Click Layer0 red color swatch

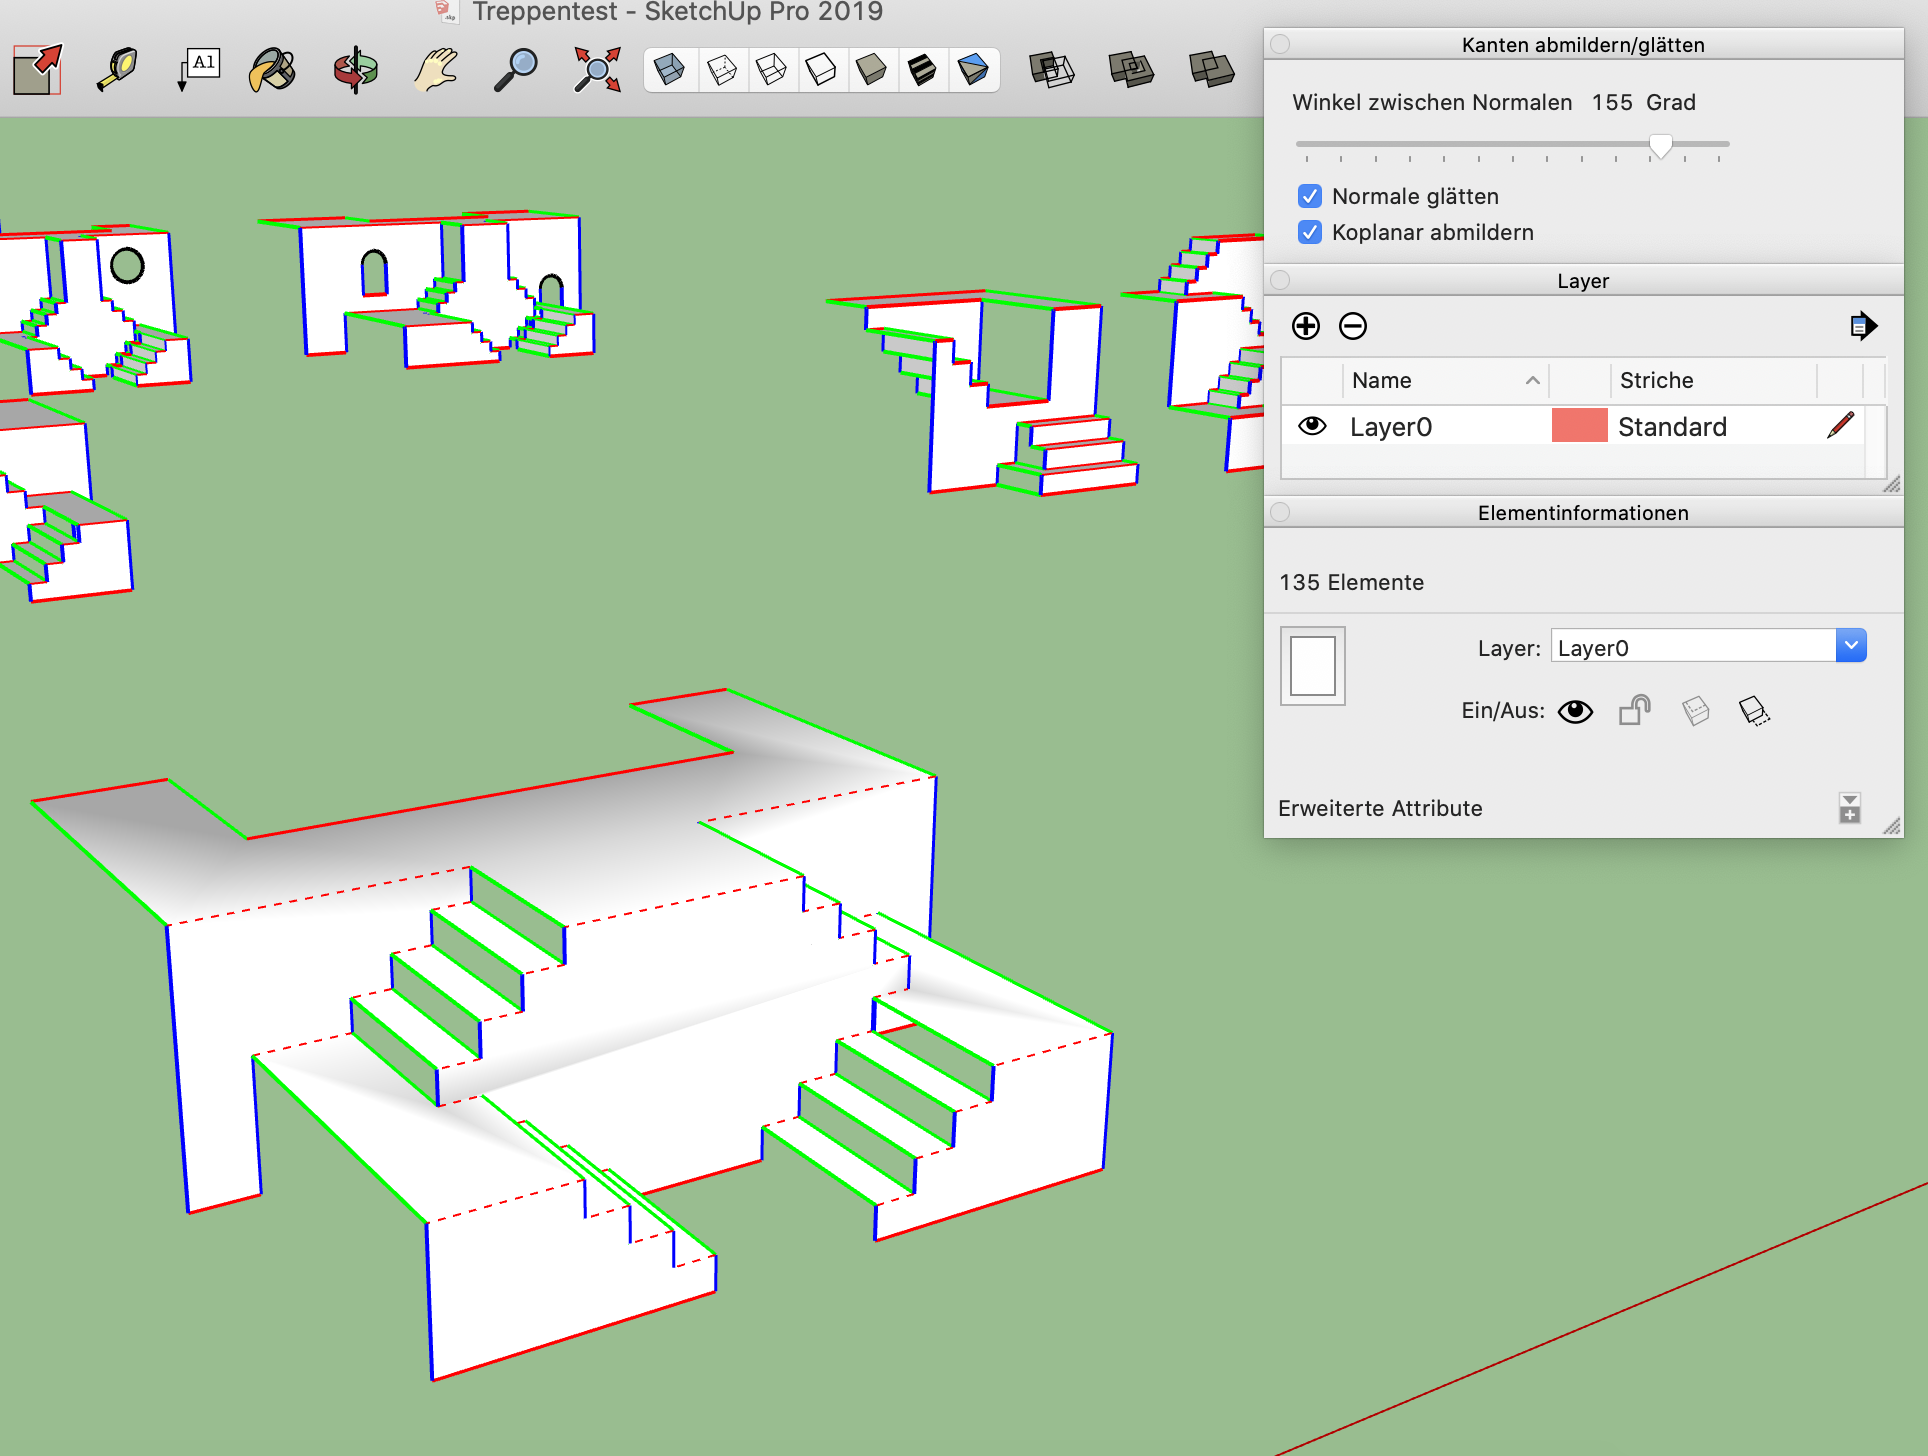(x=1579, y=426)
